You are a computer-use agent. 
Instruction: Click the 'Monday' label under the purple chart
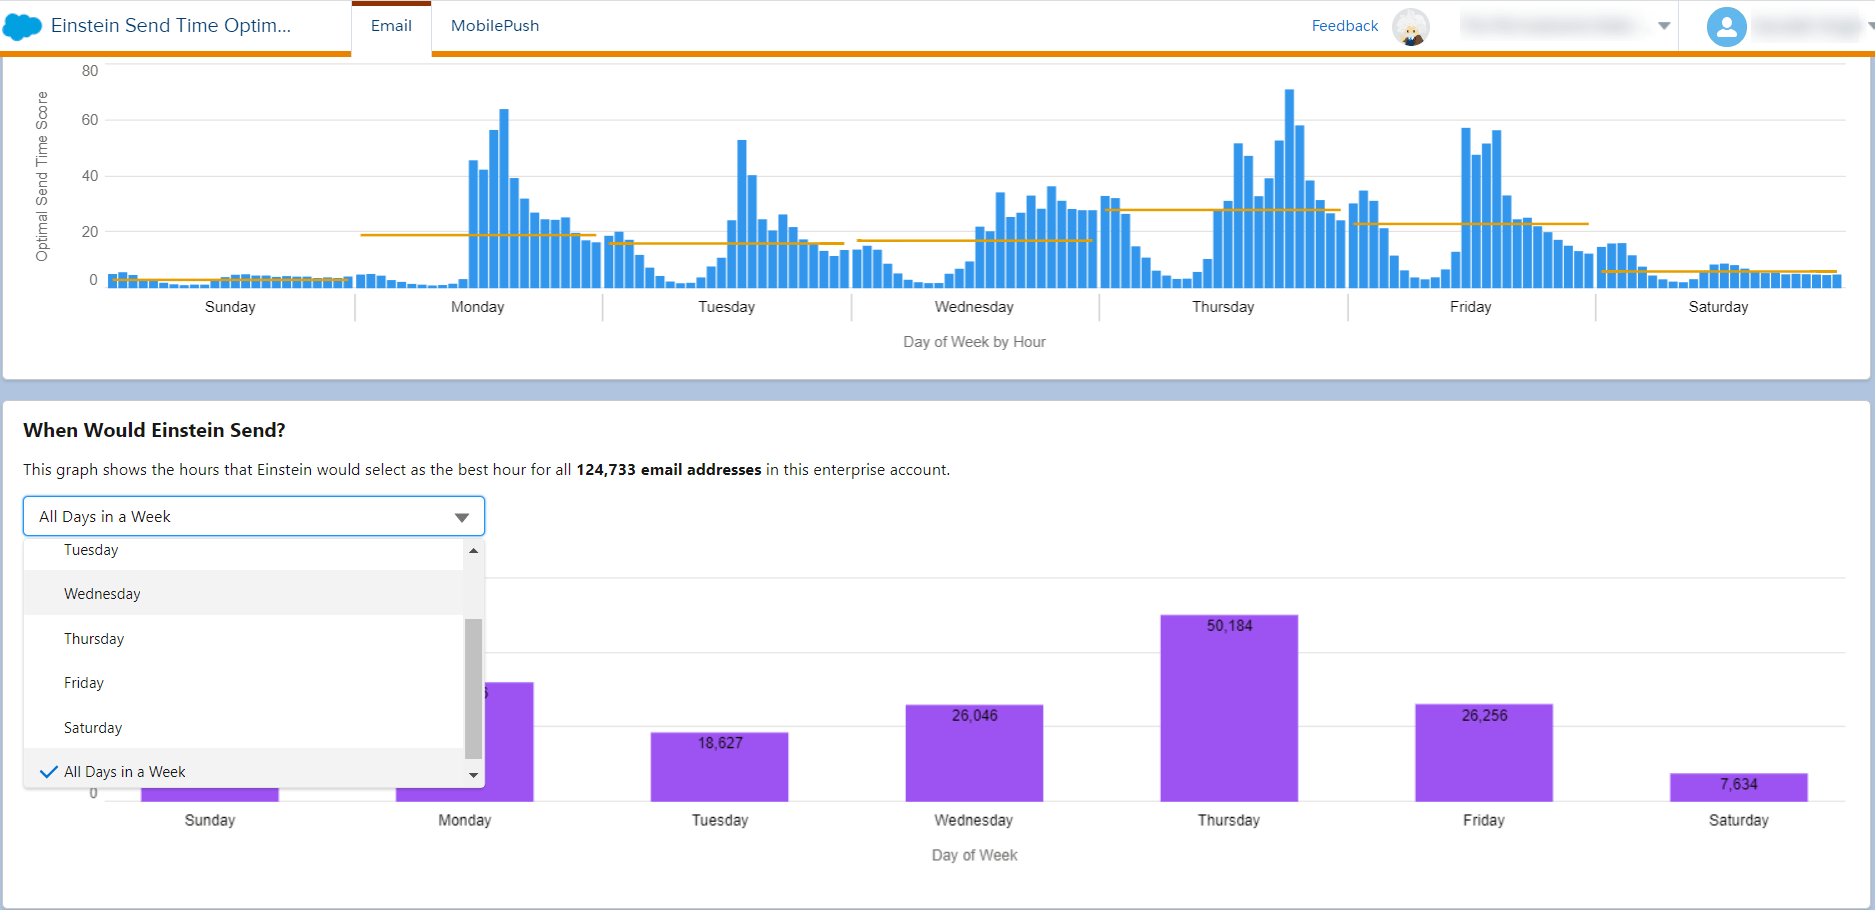pos(465,820)
